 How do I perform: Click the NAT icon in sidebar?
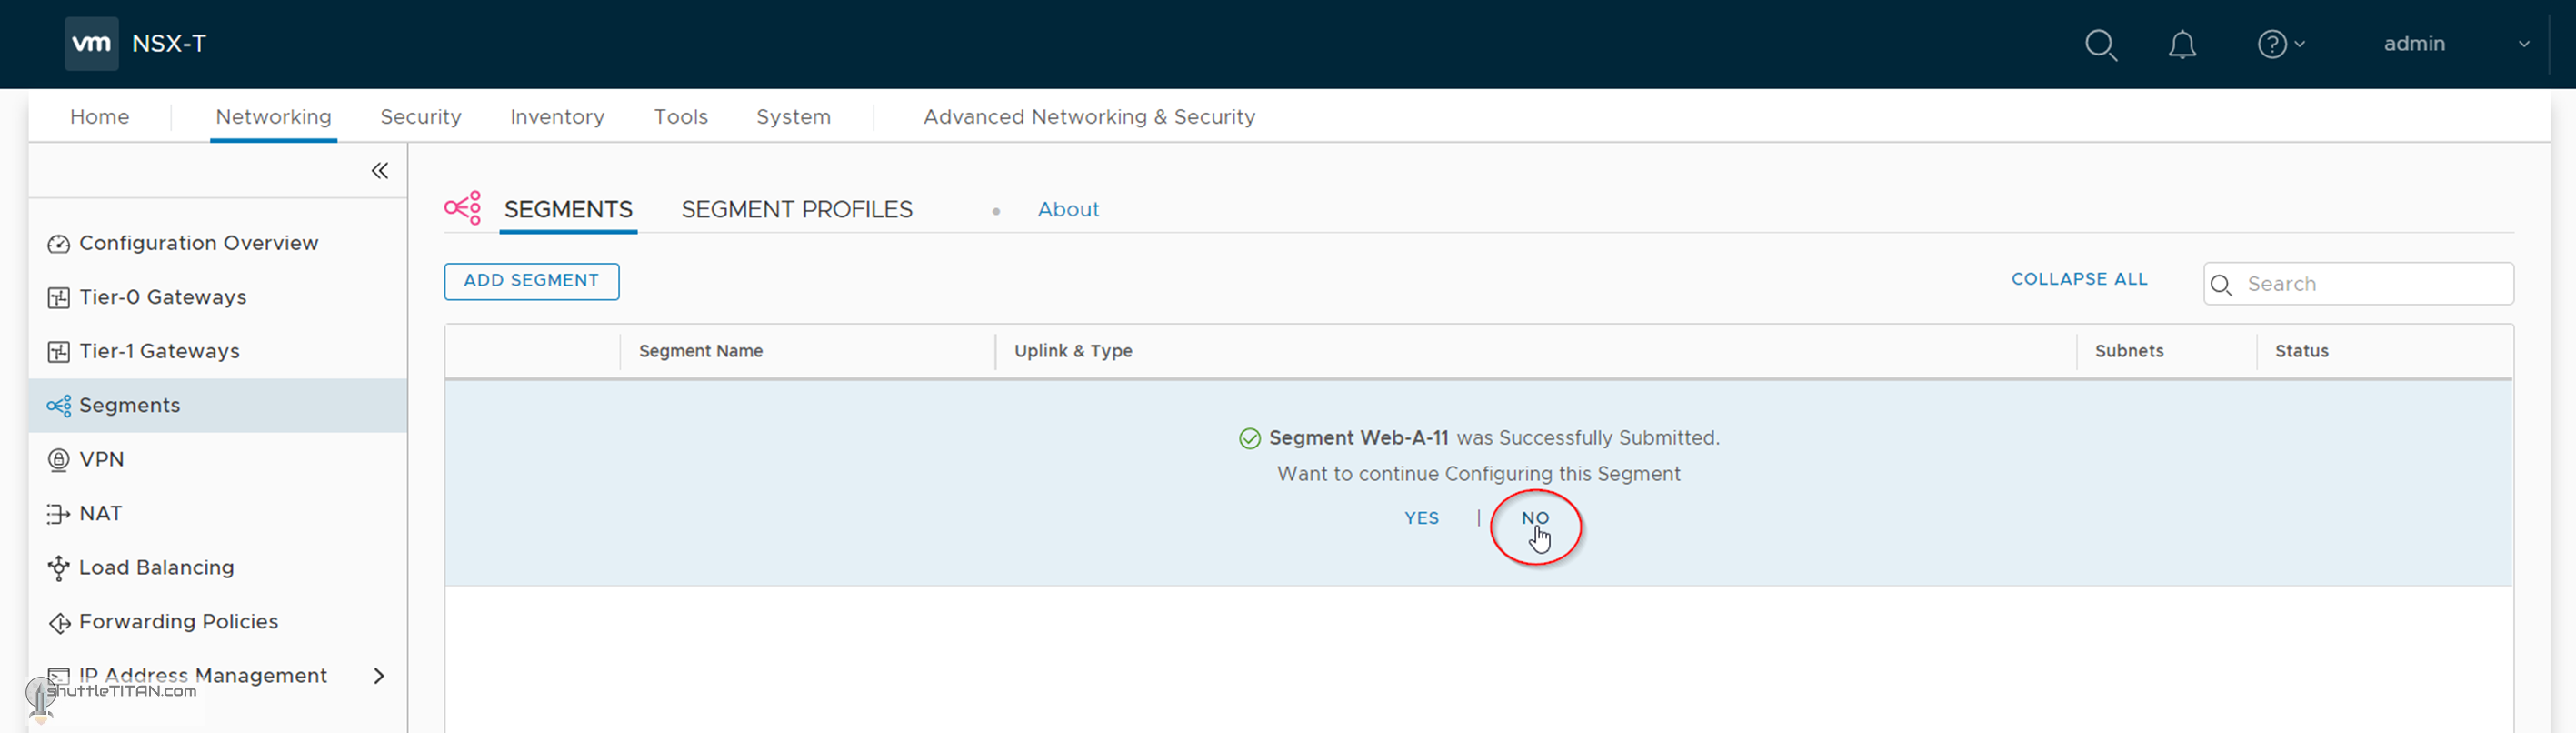[x=59, y=514]
